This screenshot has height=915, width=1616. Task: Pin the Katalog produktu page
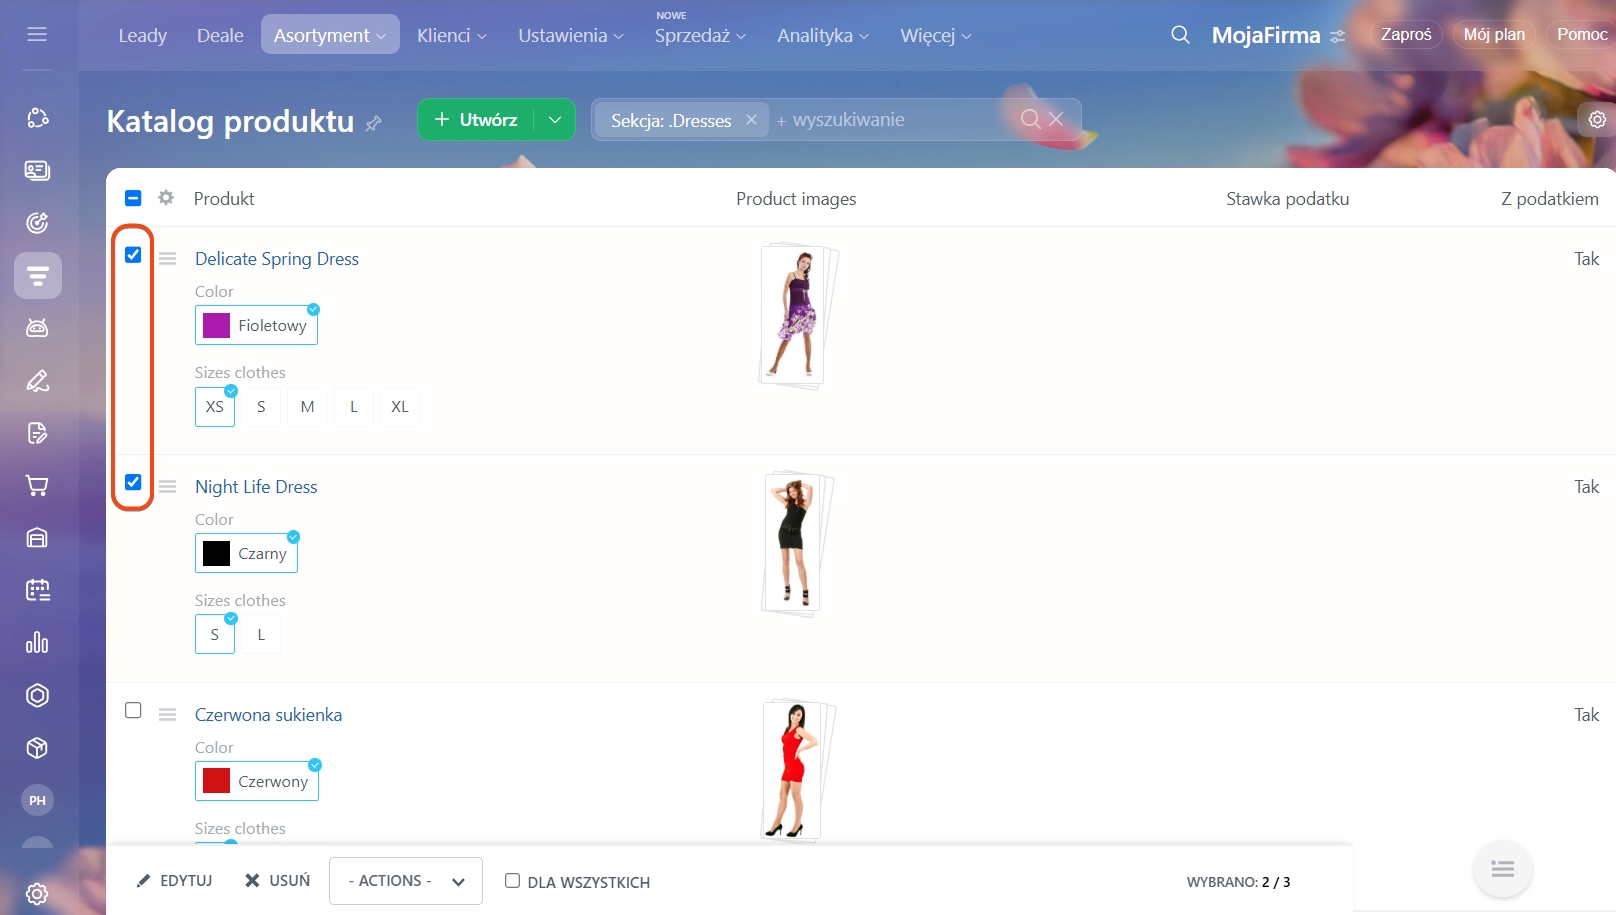[x=374, y=123]
